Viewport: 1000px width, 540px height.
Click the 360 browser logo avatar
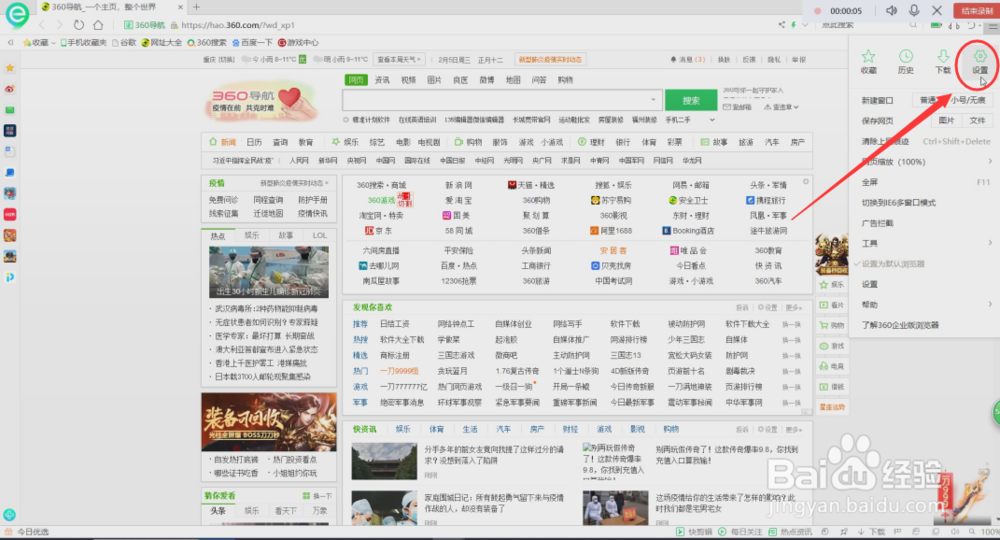coord(17,15)
